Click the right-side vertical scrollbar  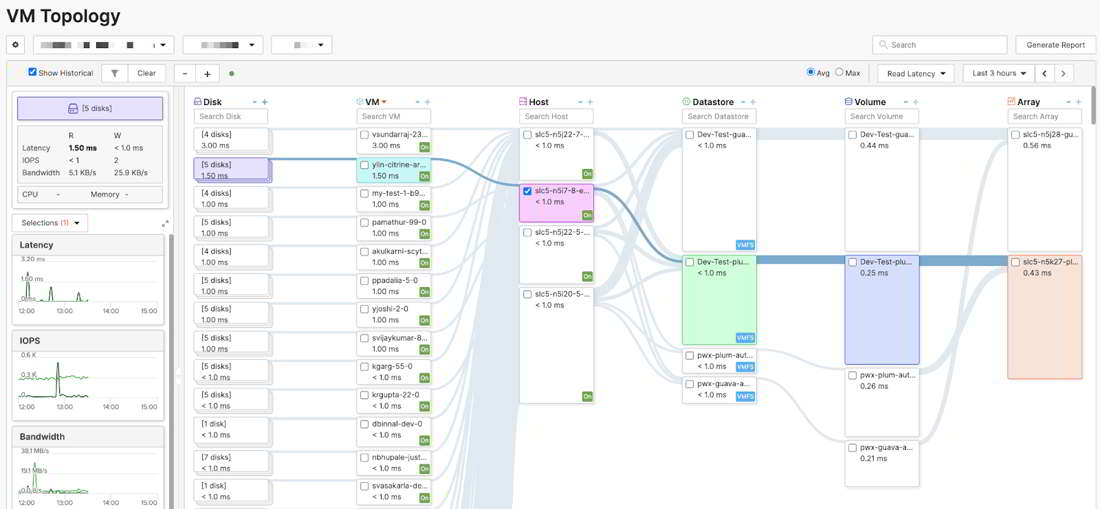point(1096,105)
